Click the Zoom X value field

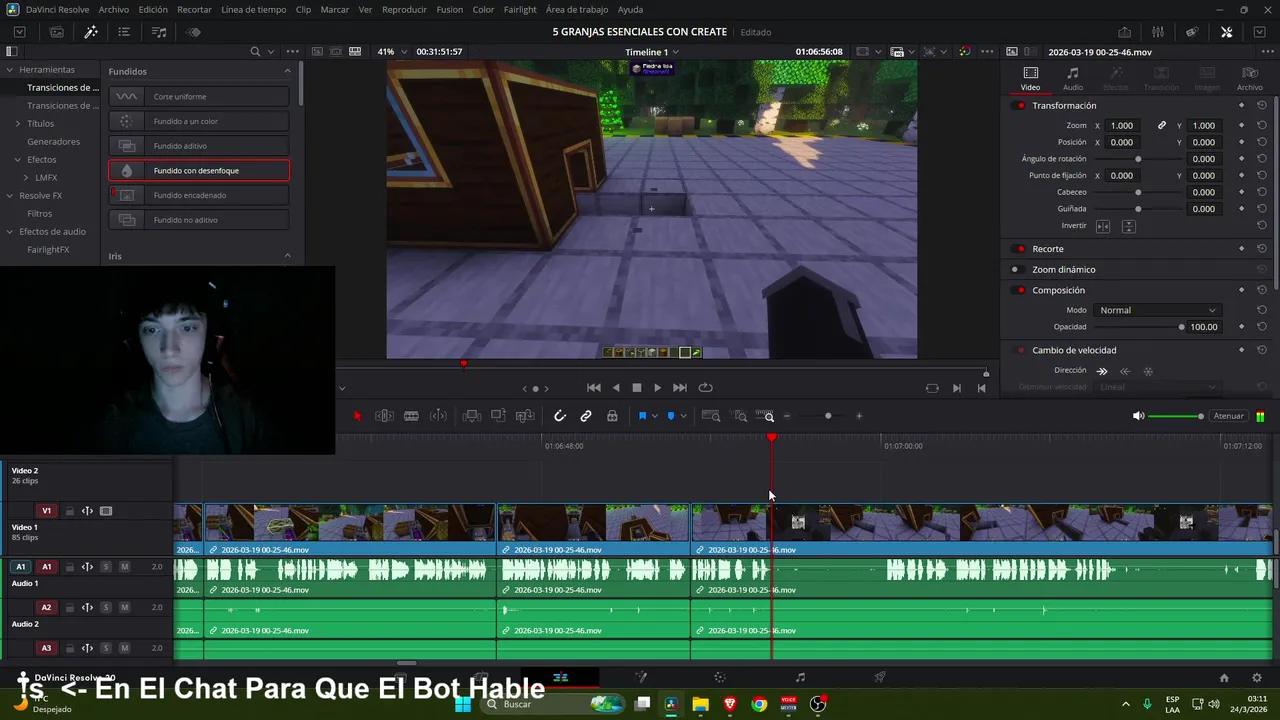point(1122,126)
